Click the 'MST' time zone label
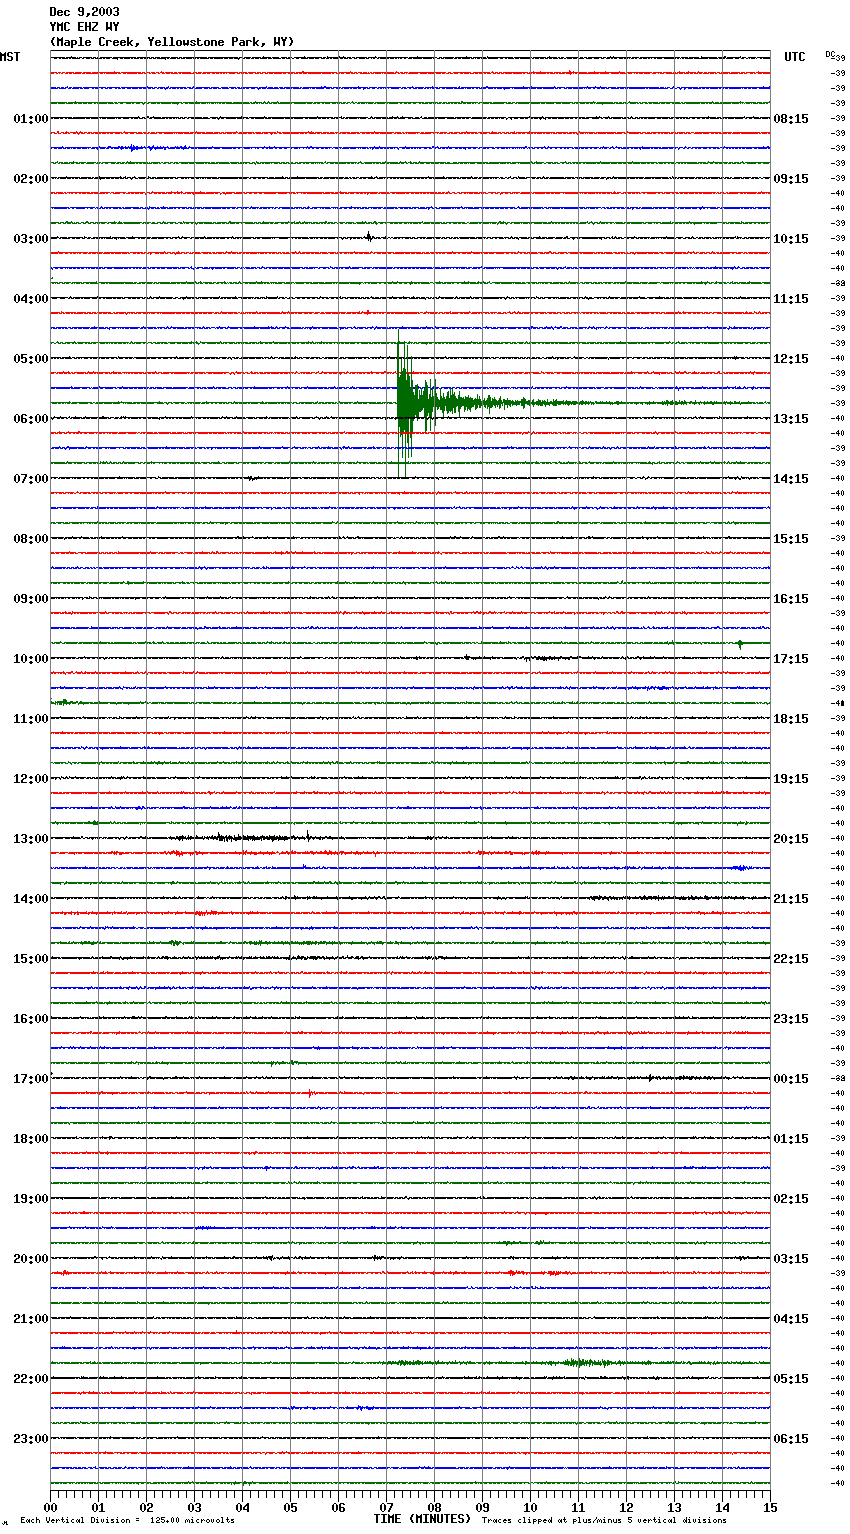Image resolution: width=850 pixels, height=1534 pixels. (x=10, y=57)
